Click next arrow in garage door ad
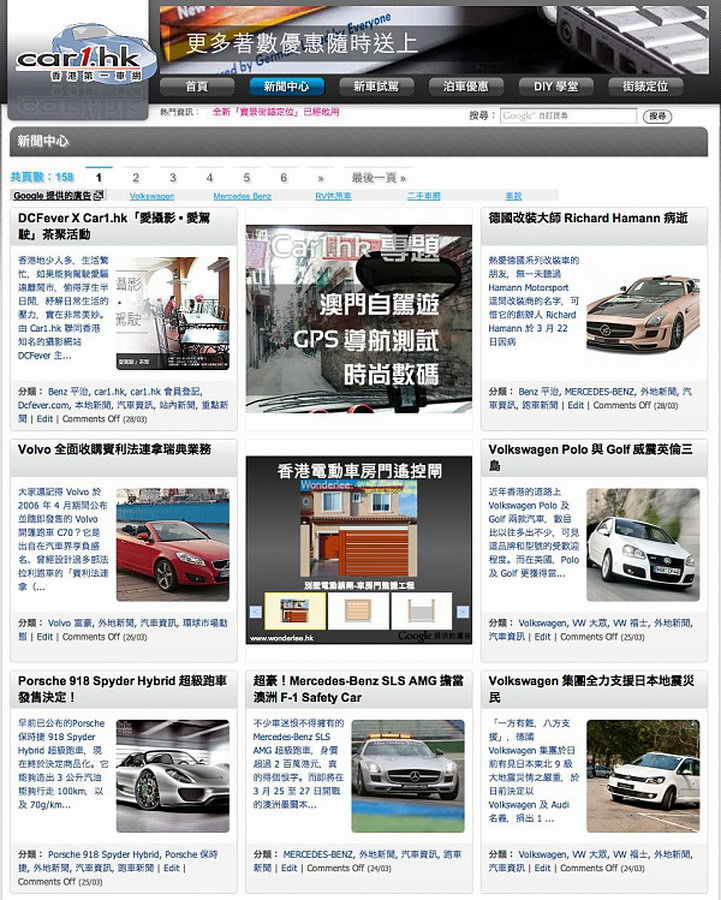Screen dimensions: 721x900 462,612
